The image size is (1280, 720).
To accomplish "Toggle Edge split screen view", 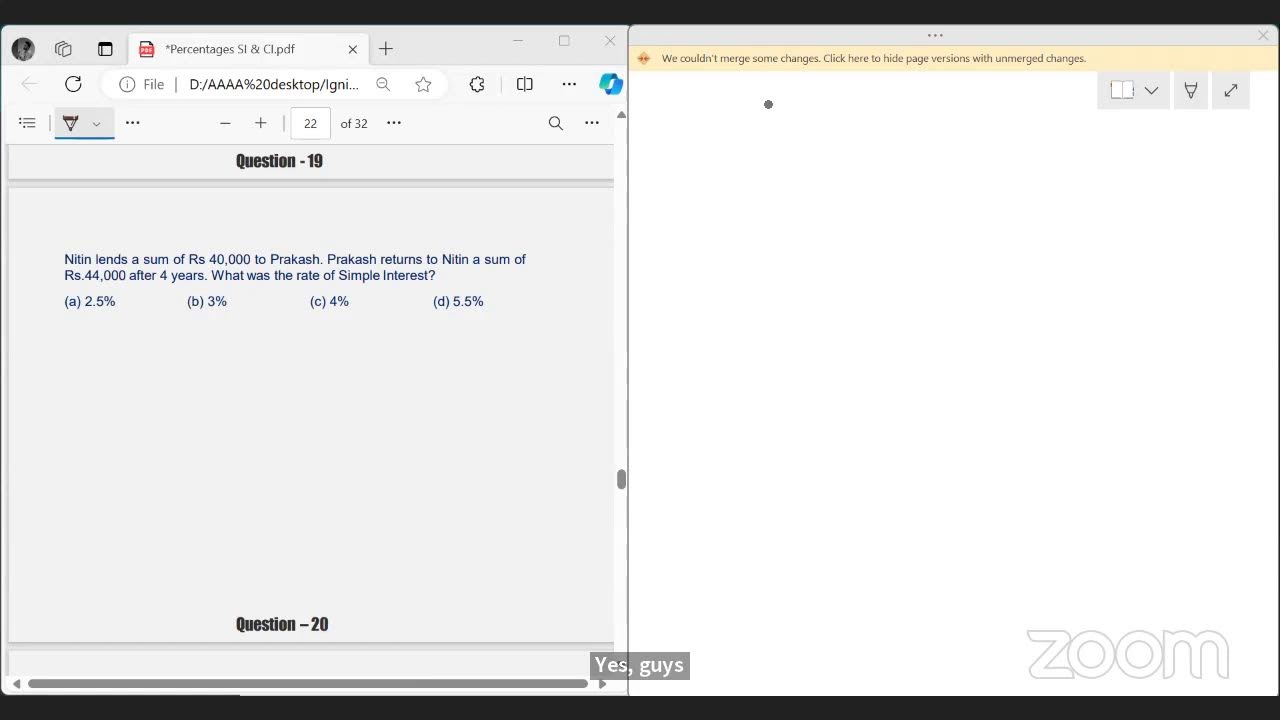I will [x=524, y=84].
